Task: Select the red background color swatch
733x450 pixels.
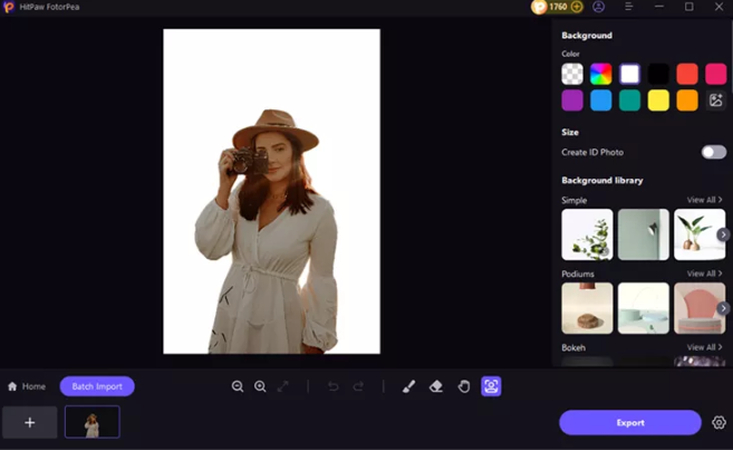Action: tap(687, 74)
